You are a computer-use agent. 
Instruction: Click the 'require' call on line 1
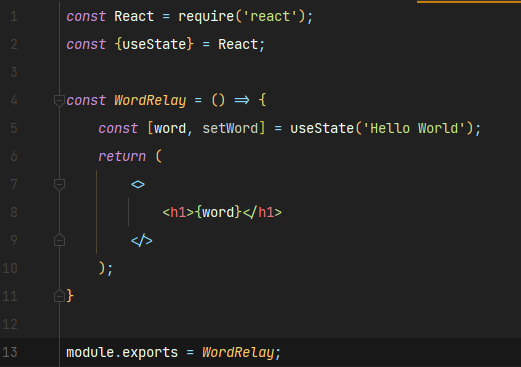[206, 16]
